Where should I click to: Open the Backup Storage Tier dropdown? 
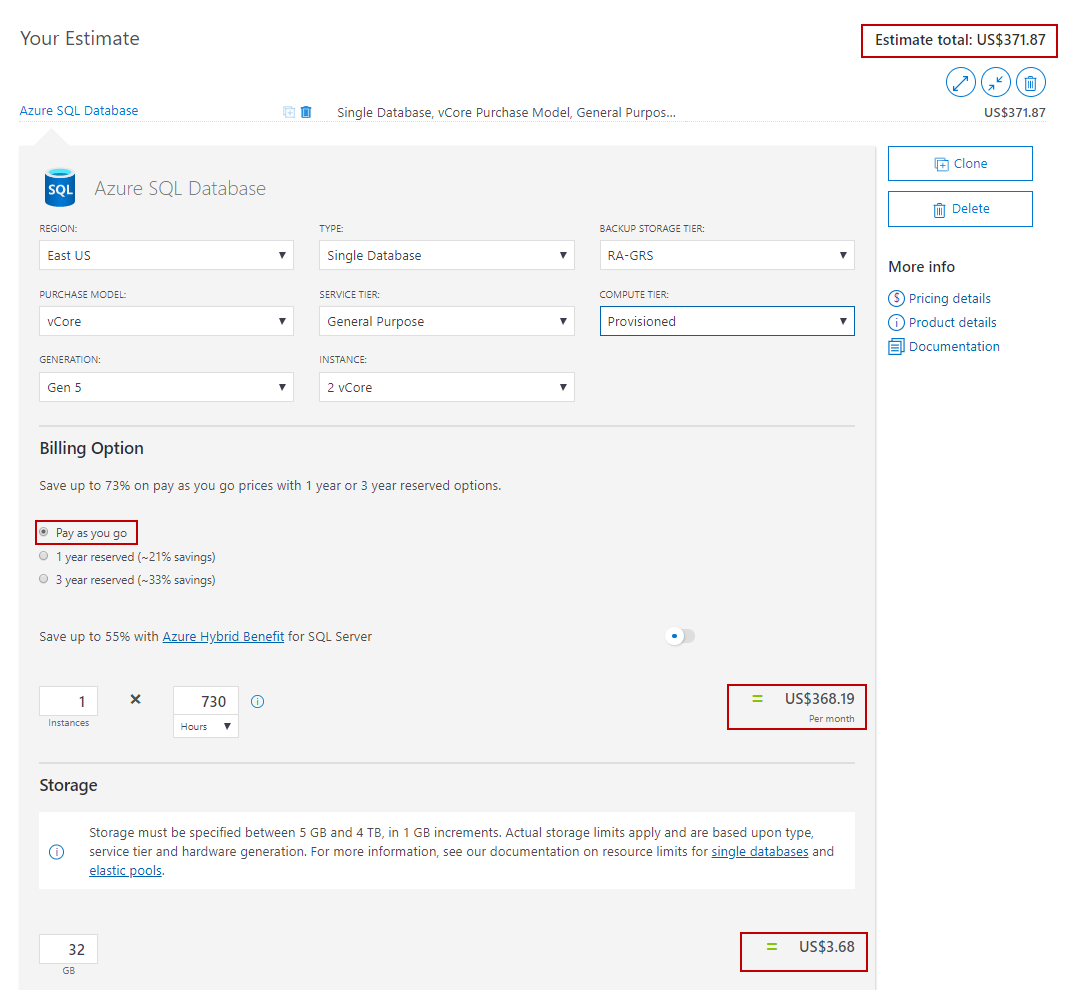[726, 255]
